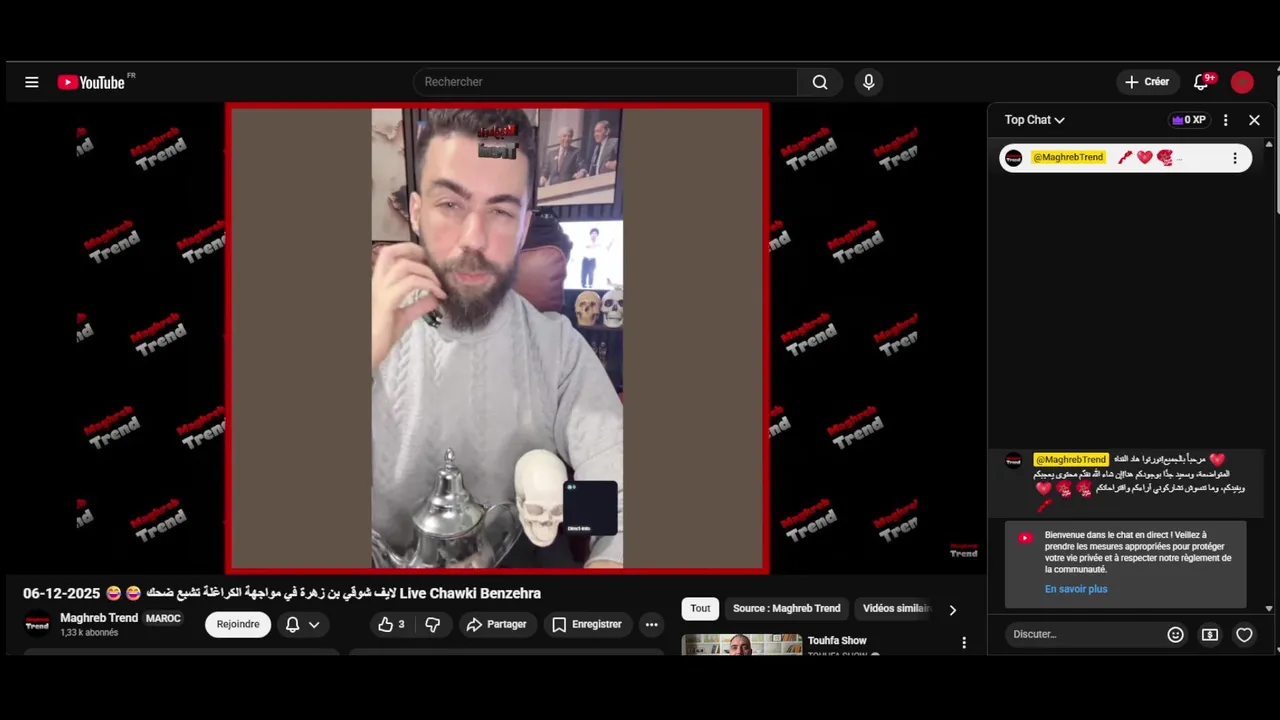Open the hamburger guide menu
1280x720 pixels.
(32, 82)
